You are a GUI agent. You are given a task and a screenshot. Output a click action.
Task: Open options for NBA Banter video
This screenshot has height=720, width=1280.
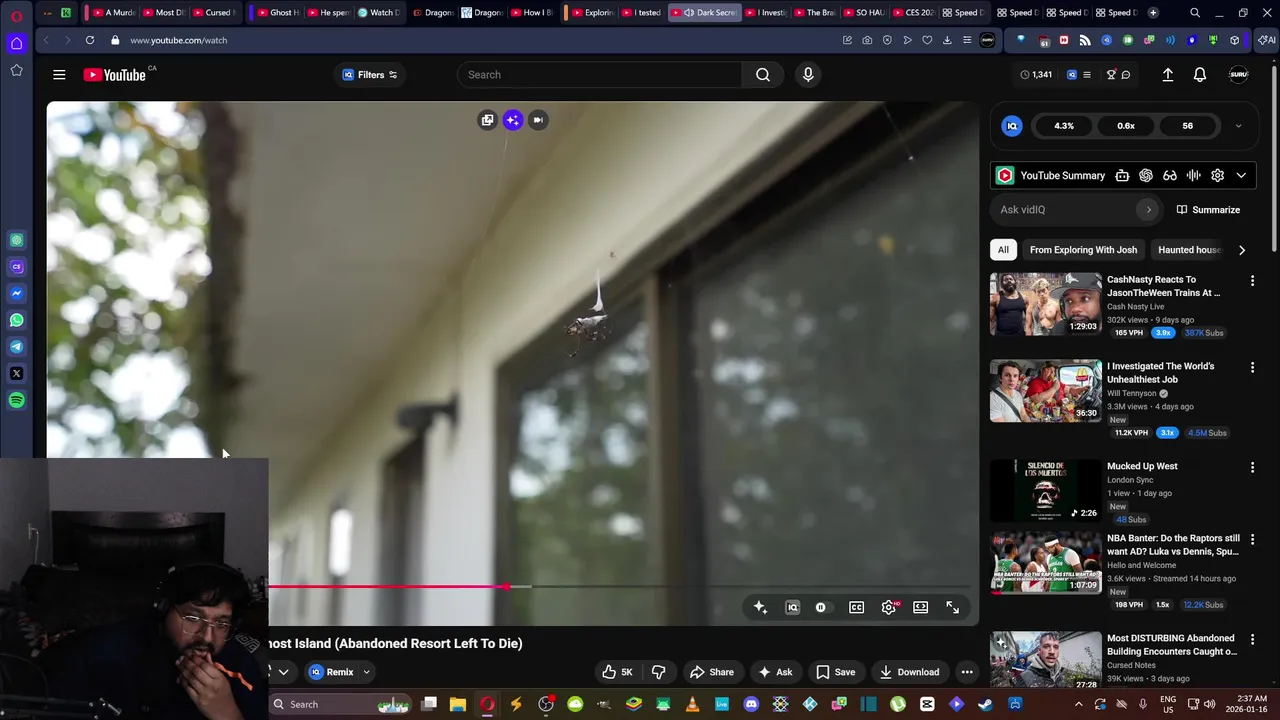pyautogui.click(x=1252, y=540)
